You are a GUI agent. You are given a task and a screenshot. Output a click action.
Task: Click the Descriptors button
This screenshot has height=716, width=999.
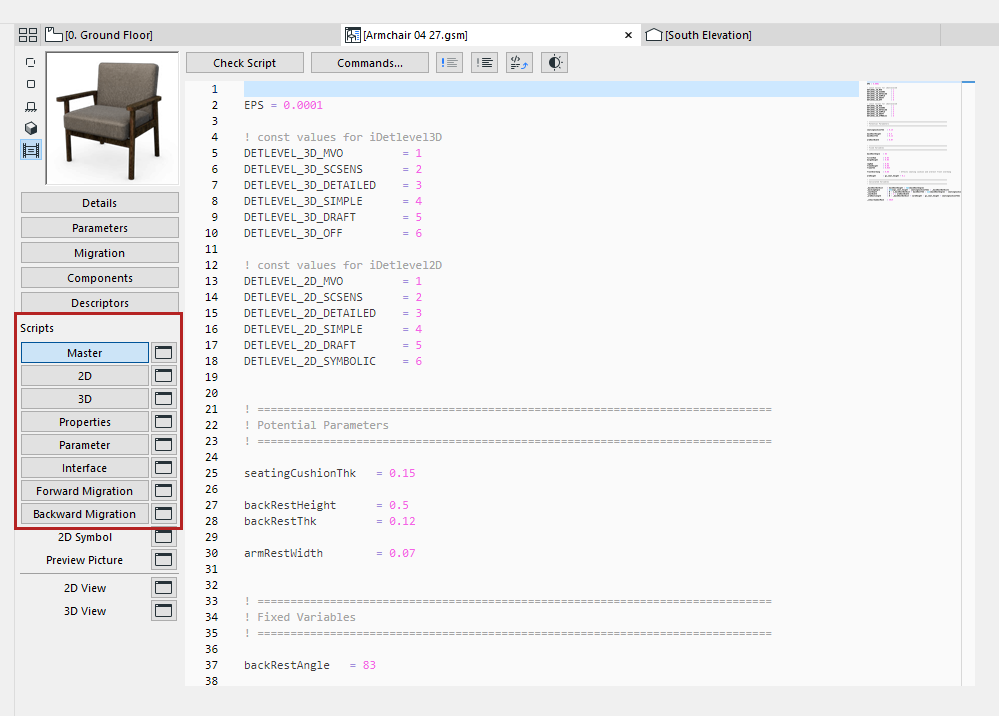99,302
